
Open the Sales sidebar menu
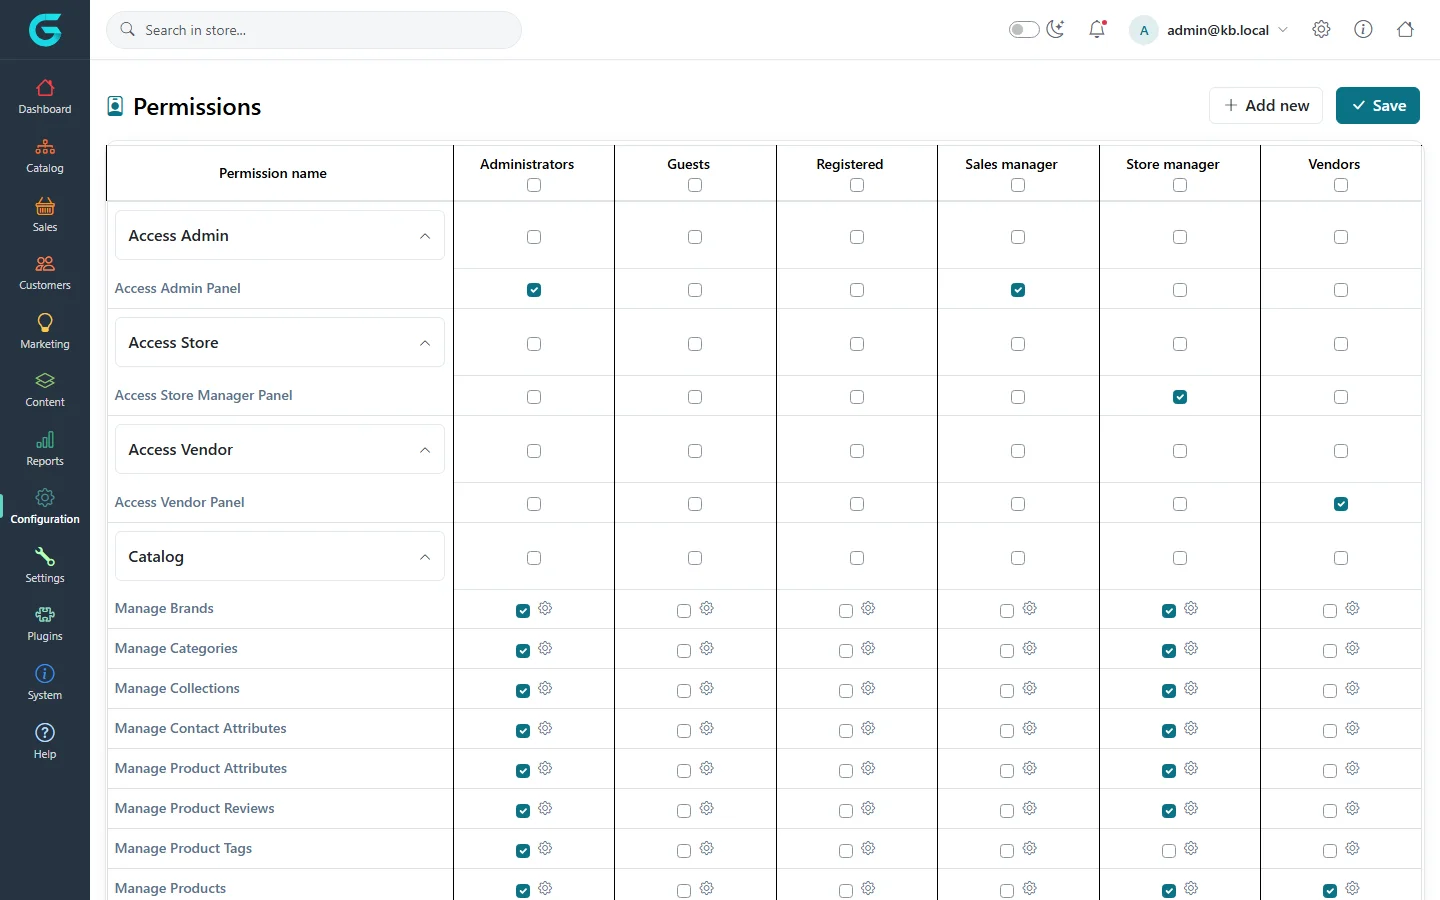point(45,215)
